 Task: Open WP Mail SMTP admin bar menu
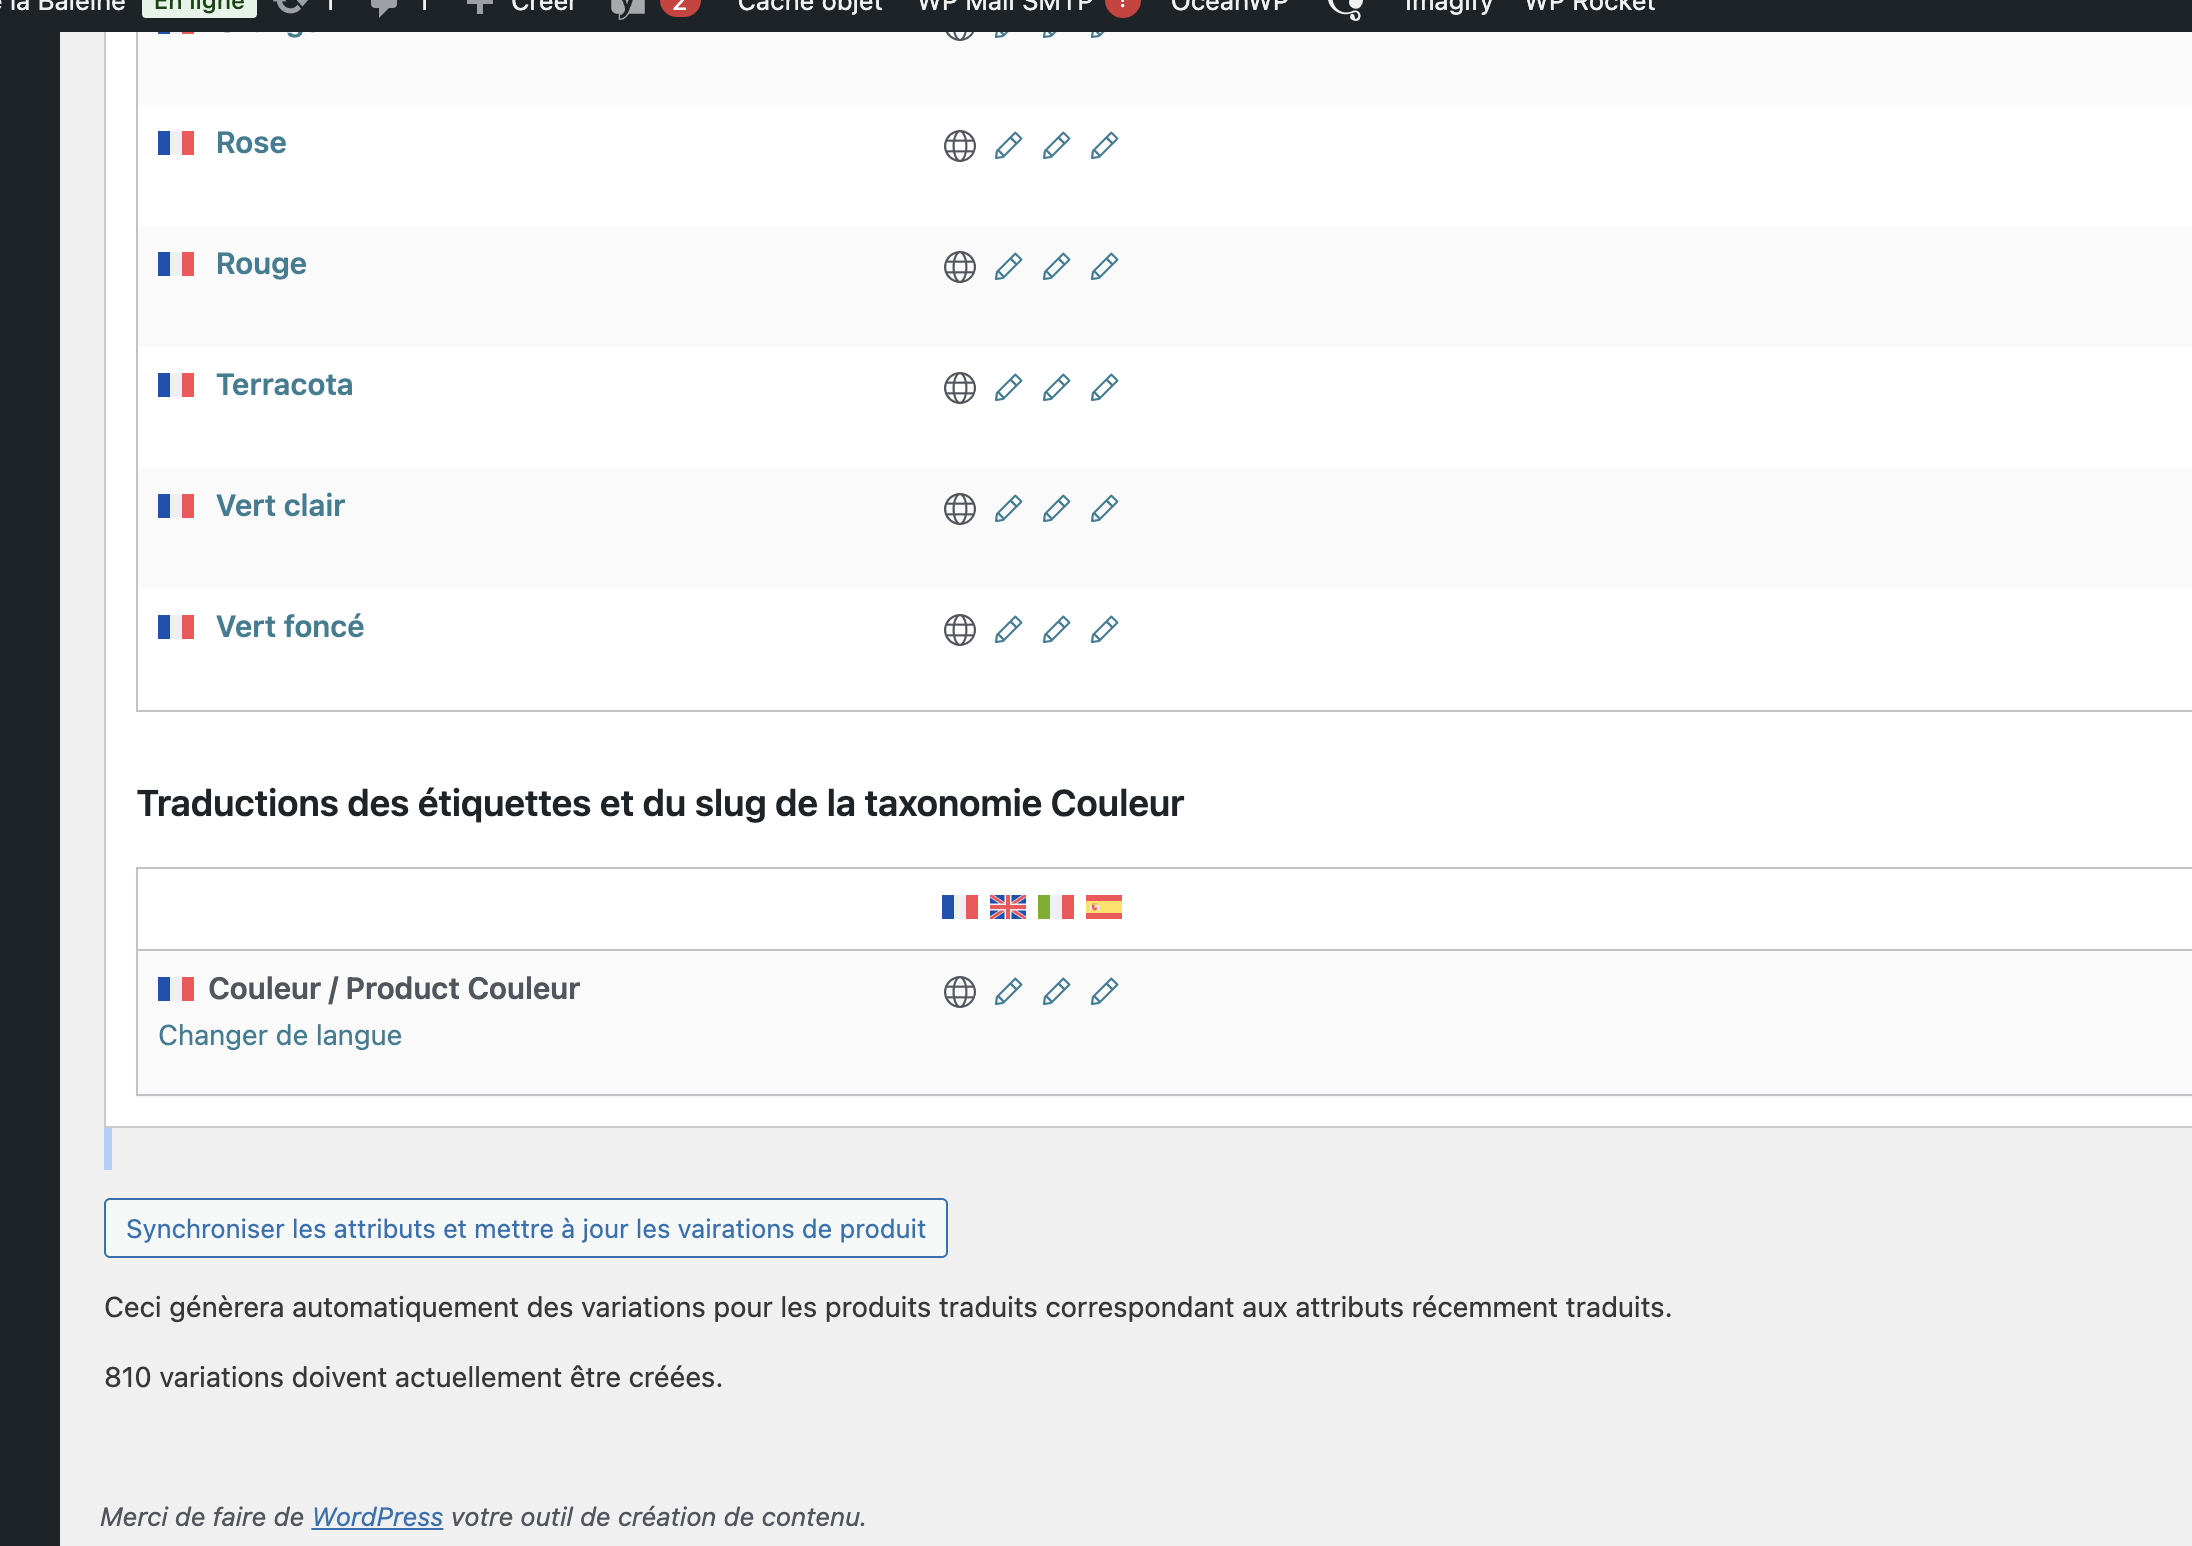[x=1005, y=6]
